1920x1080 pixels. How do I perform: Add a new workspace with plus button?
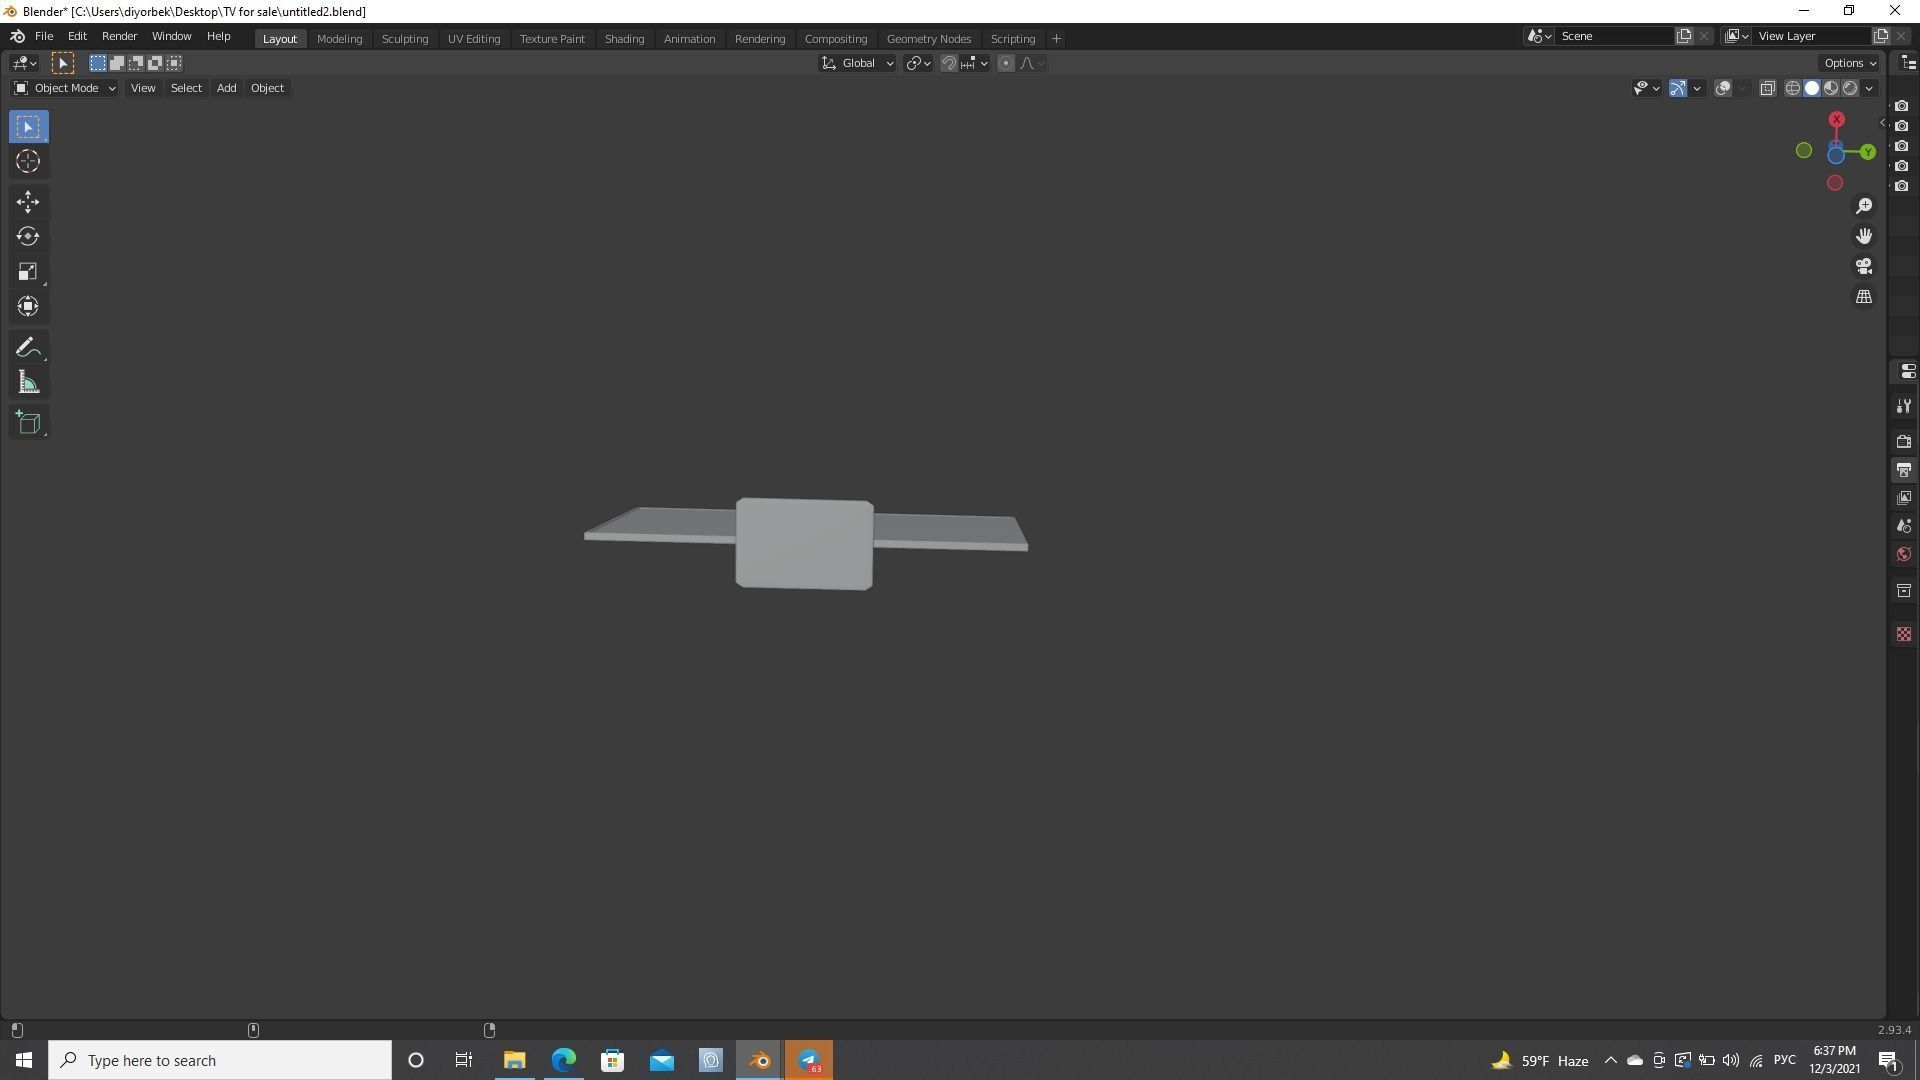click(x=1056, y=38)
